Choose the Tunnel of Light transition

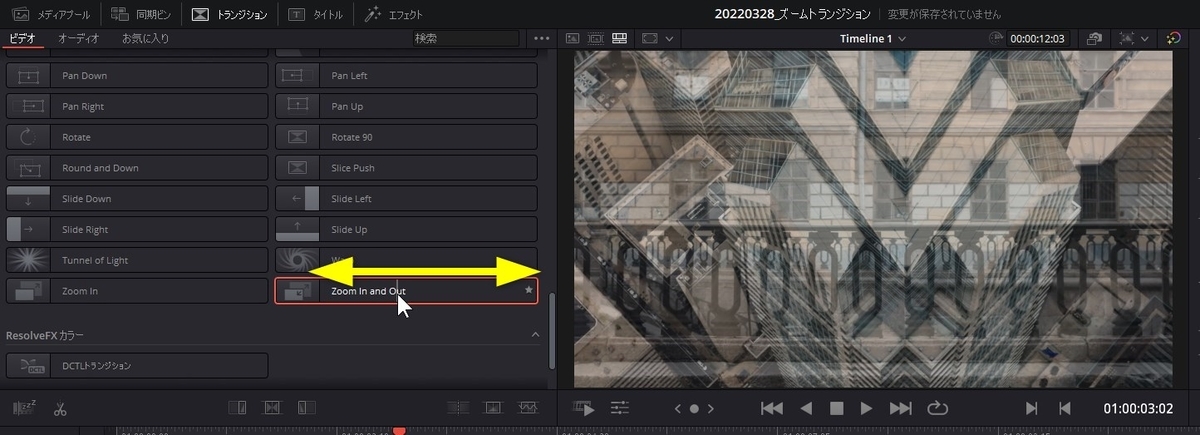137,260
